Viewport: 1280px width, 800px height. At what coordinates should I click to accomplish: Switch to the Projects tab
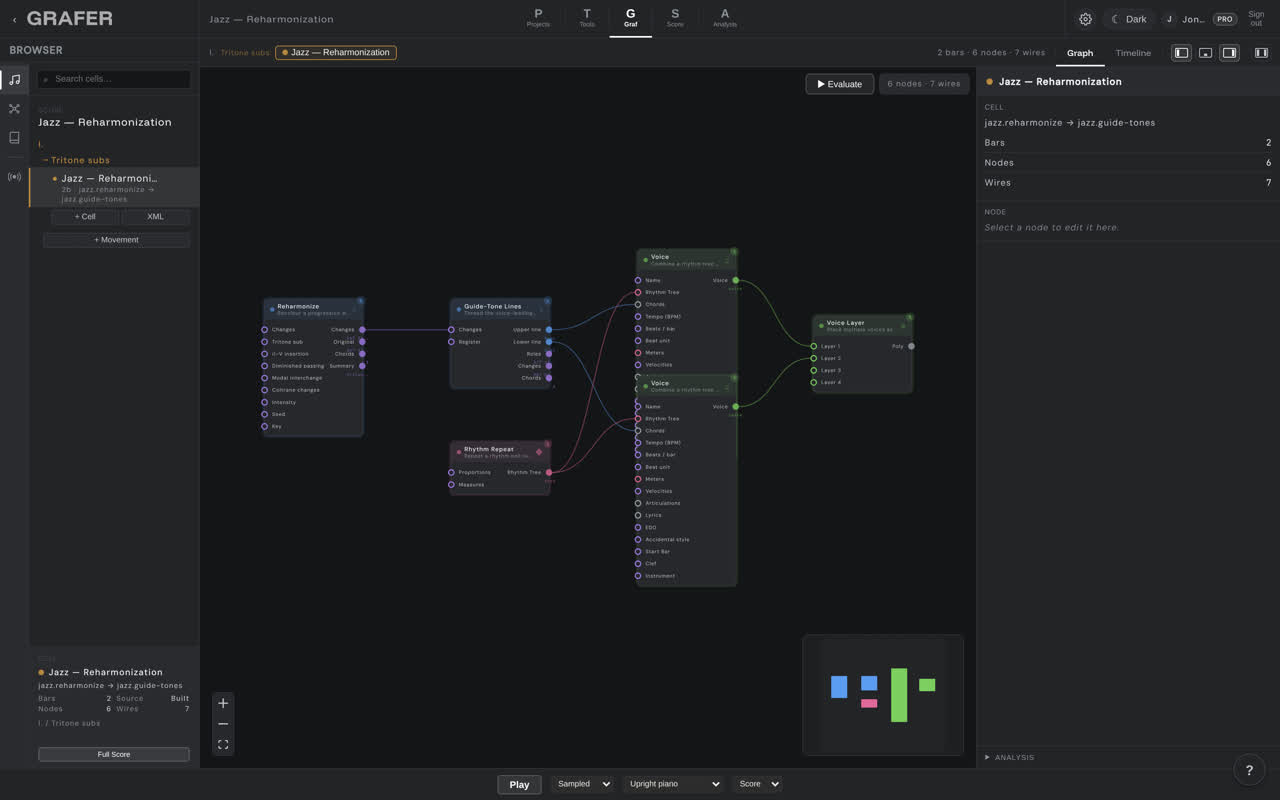pos(538,18)
